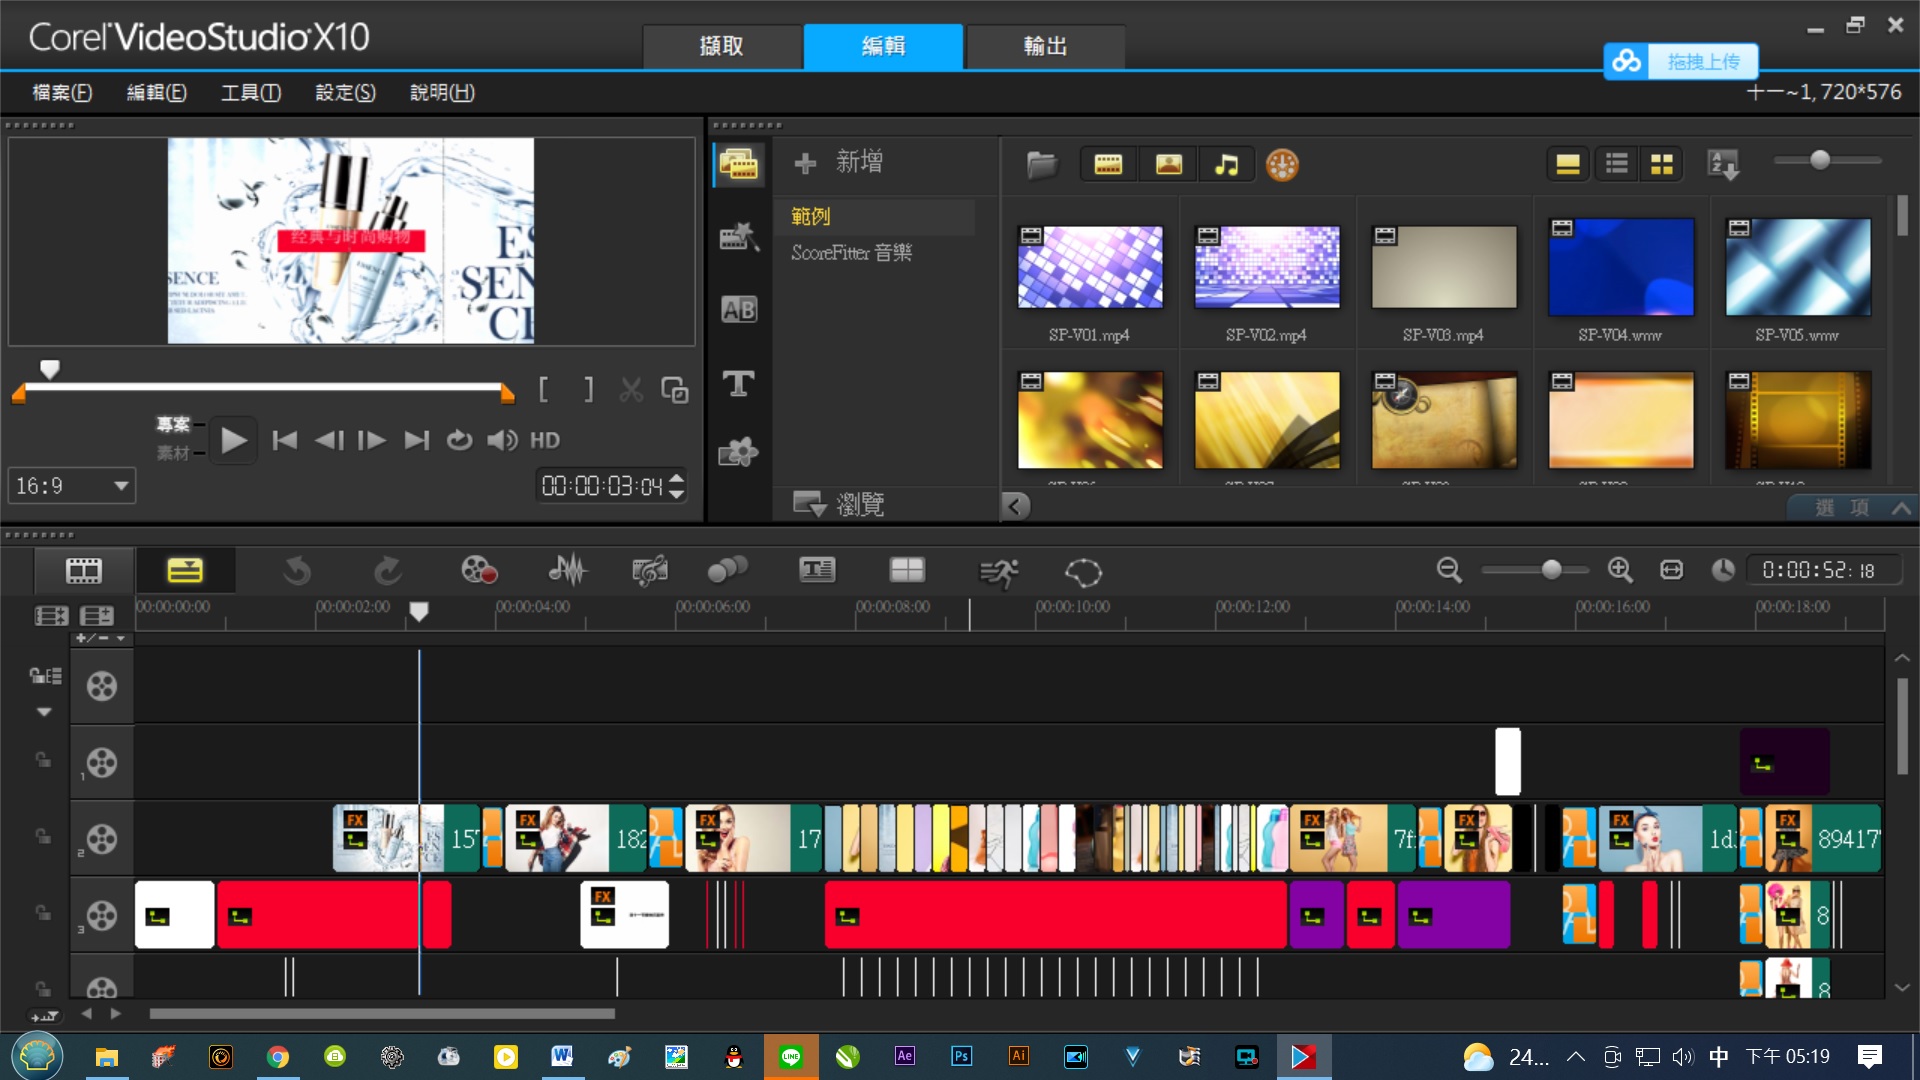Image resolution: width=1920 pixels, height=1080 pixels.
Task: Select the SP-V04.wmv thumbnail
Action: pyautogui.click(x=1621, y=267)
